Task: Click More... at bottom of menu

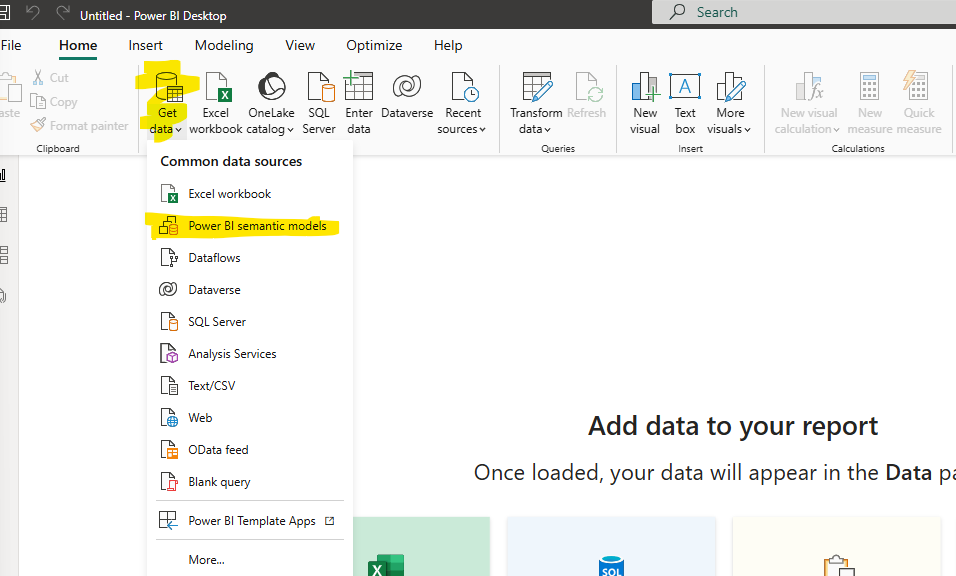Action: pyautogui.click(x=206, y=560)
